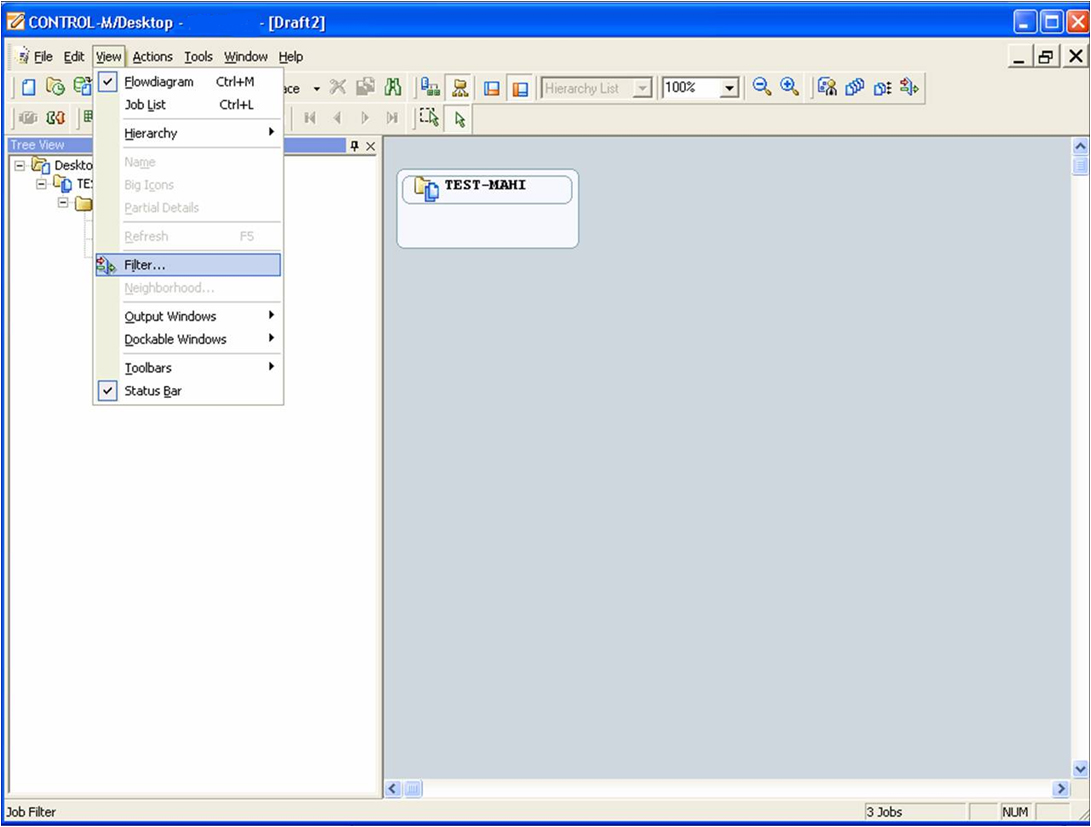
Task: Open the Actions menu
Action: pyautogui.click(x=152, y=56)
